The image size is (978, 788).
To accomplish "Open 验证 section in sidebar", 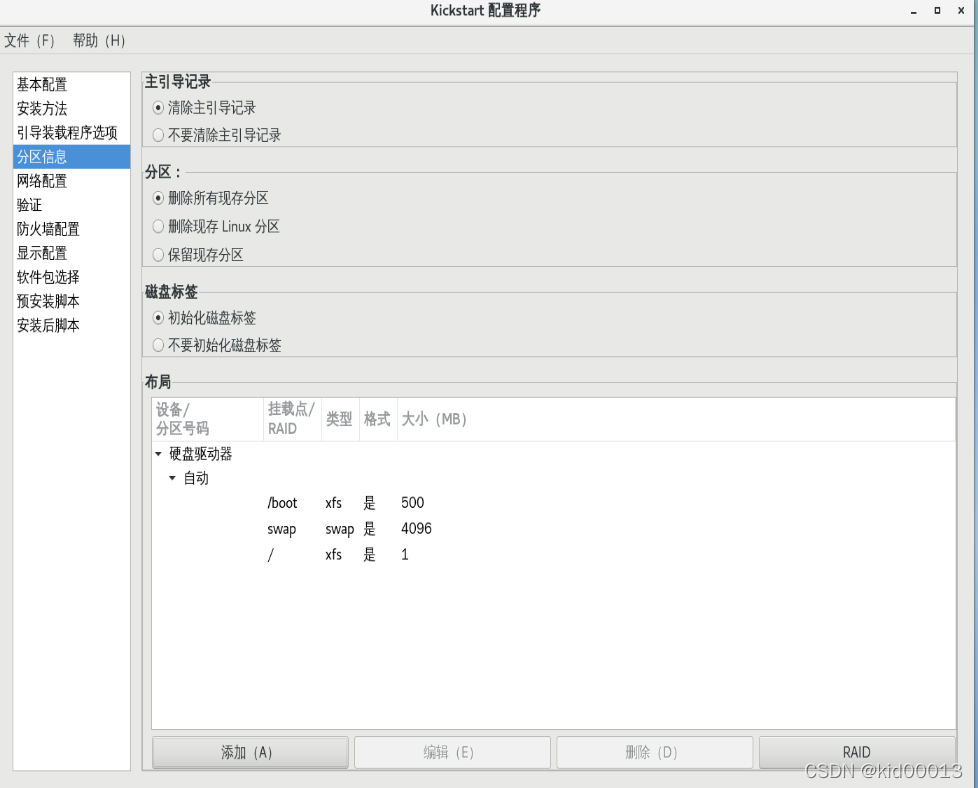I will (x=71, y=205).
